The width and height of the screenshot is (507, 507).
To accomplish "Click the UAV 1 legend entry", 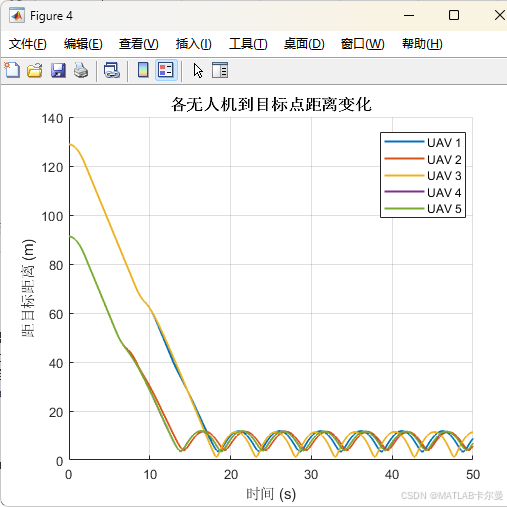I will (423, 143).
